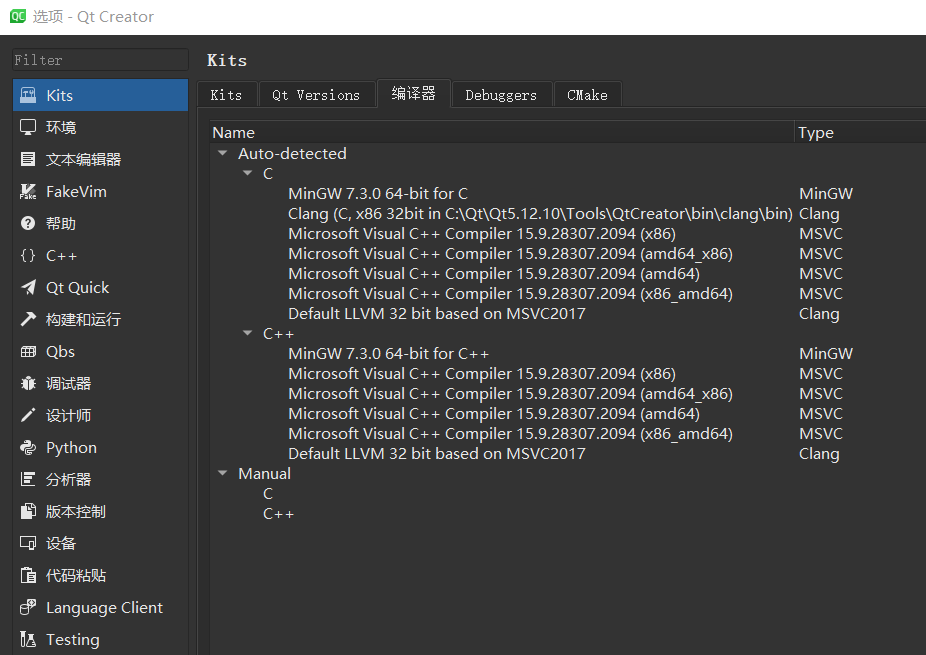Image resolution: width=926 pixels, height=655 pixels.
Task: Open the Debuggers tab
Action: [x=501, y=95]
